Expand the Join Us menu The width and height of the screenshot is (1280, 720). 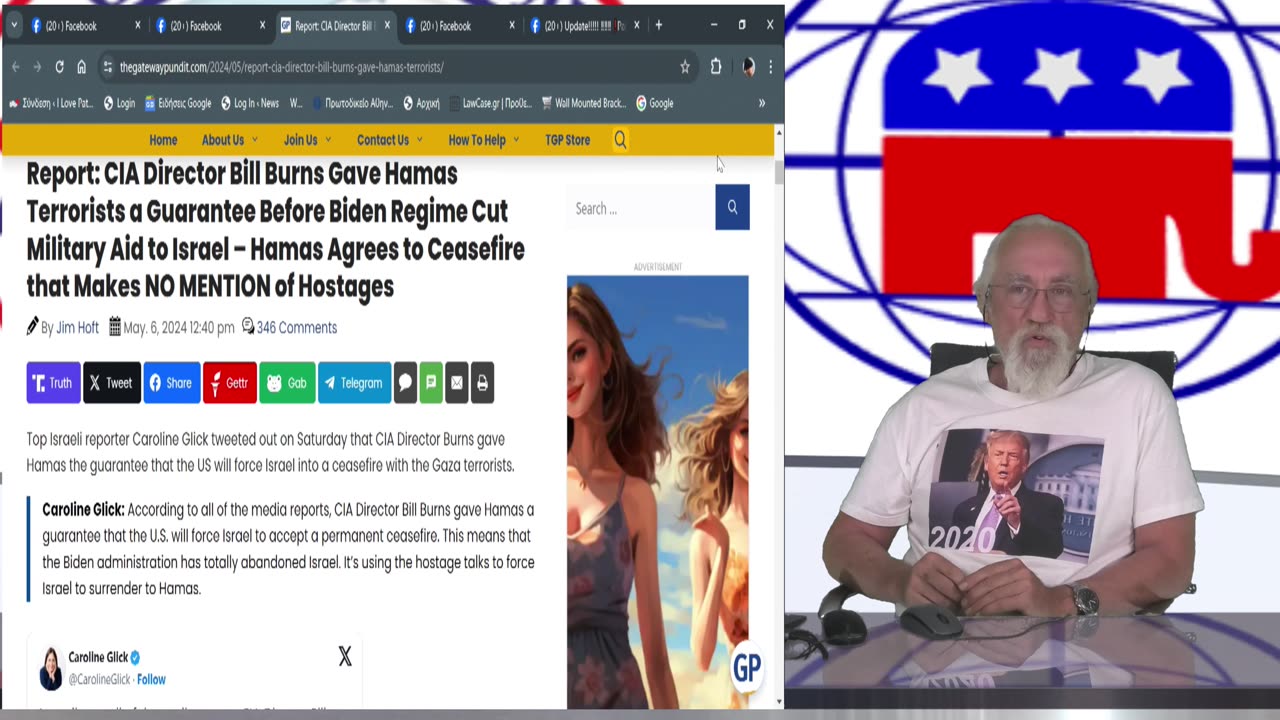[307, 140]
